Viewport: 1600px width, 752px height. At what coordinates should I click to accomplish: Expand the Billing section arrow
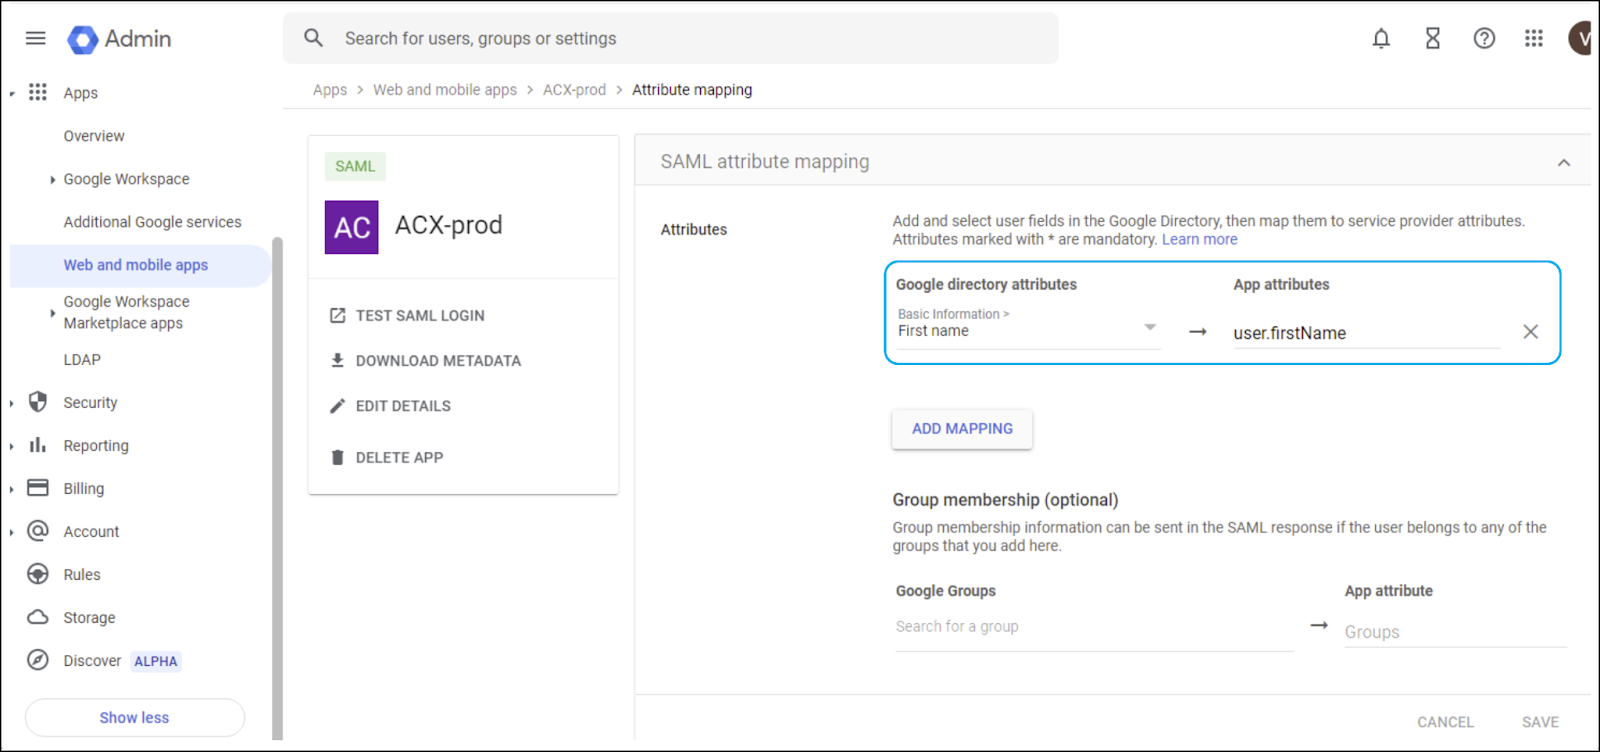12,490
